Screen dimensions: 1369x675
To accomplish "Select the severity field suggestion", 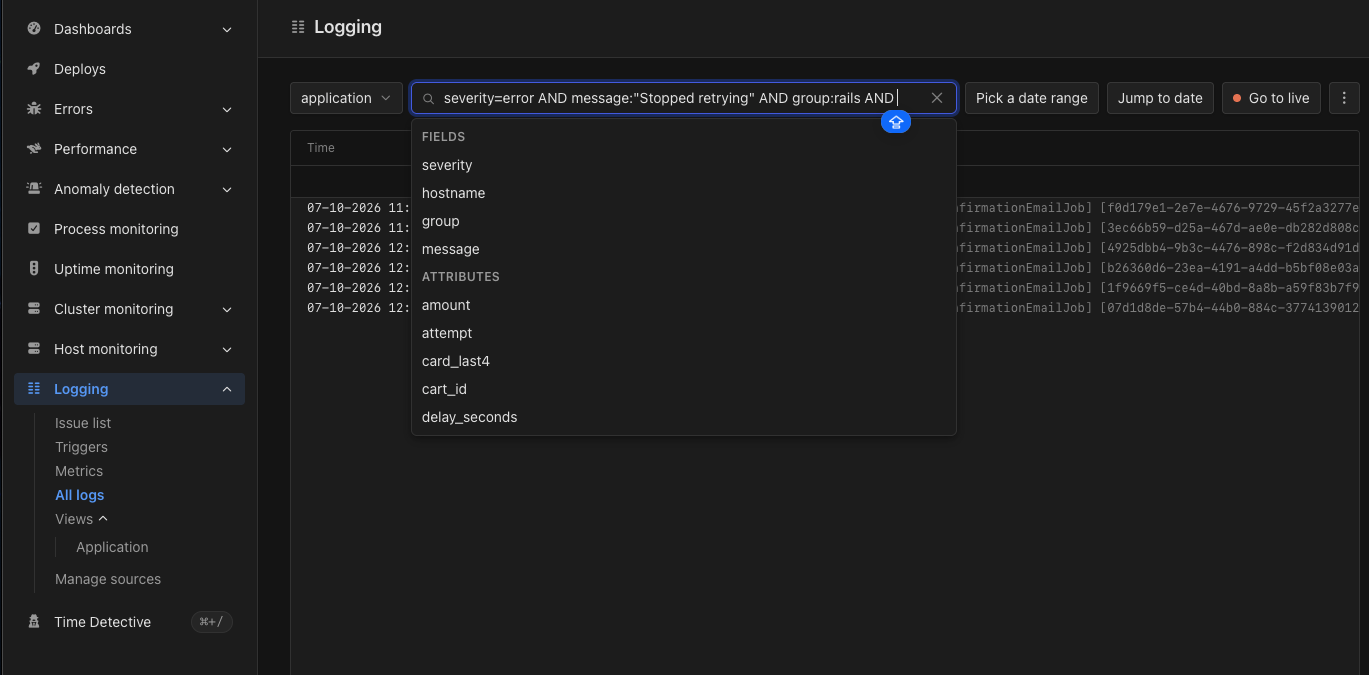I will [684, 165].
